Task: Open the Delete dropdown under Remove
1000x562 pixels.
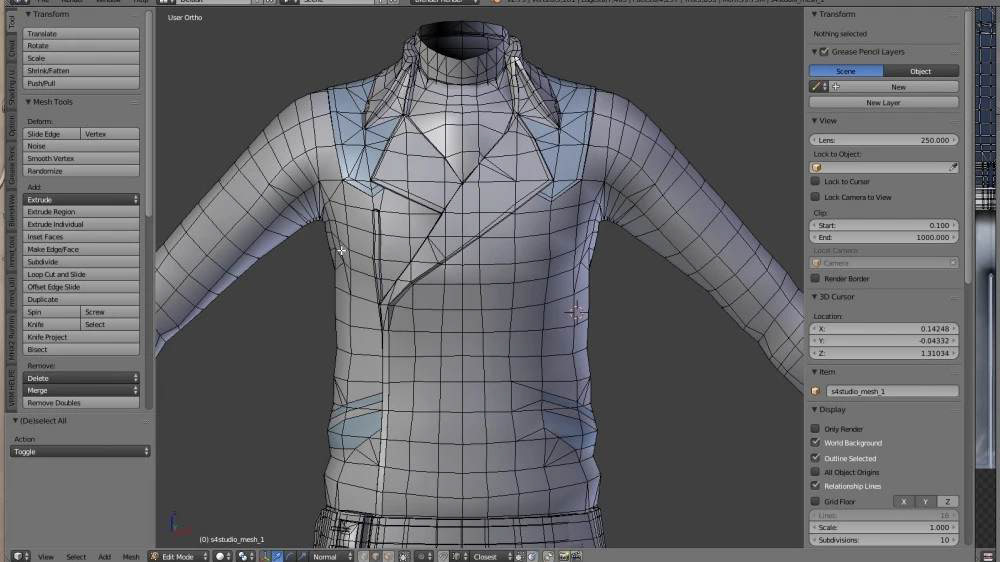Action: tap(81, 378)
